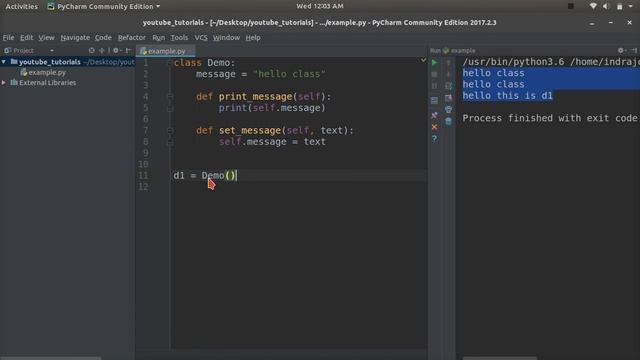Click the restore layout icon in Run toolbar
Image resolution: width=640 pixels, height=360 pixels.
click(434, 100)
